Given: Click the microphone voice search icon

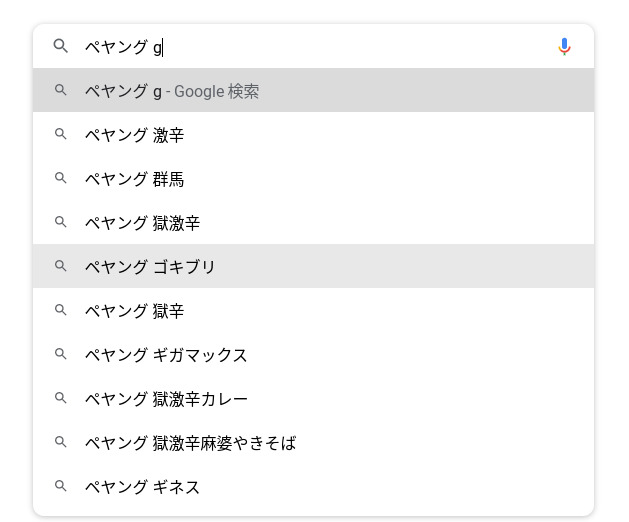Looking at the screenshot, I should coord(564,47).
